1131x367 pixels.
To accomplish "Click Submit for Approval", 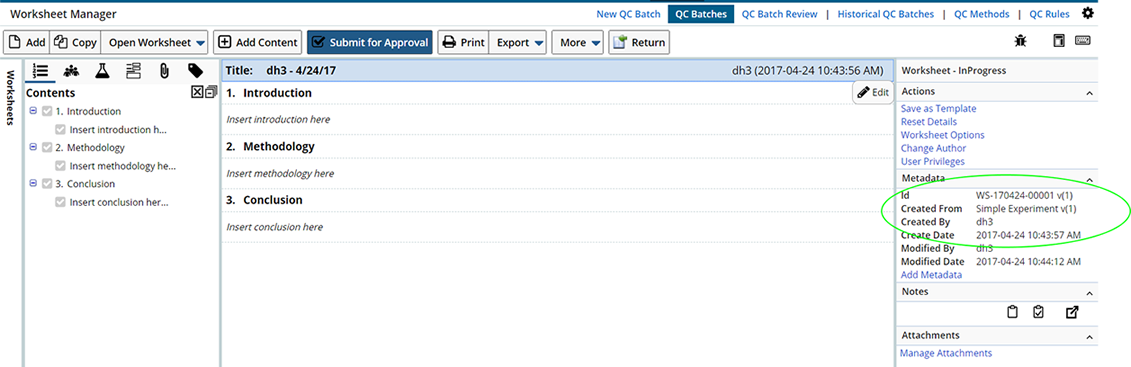I will 370,43.
